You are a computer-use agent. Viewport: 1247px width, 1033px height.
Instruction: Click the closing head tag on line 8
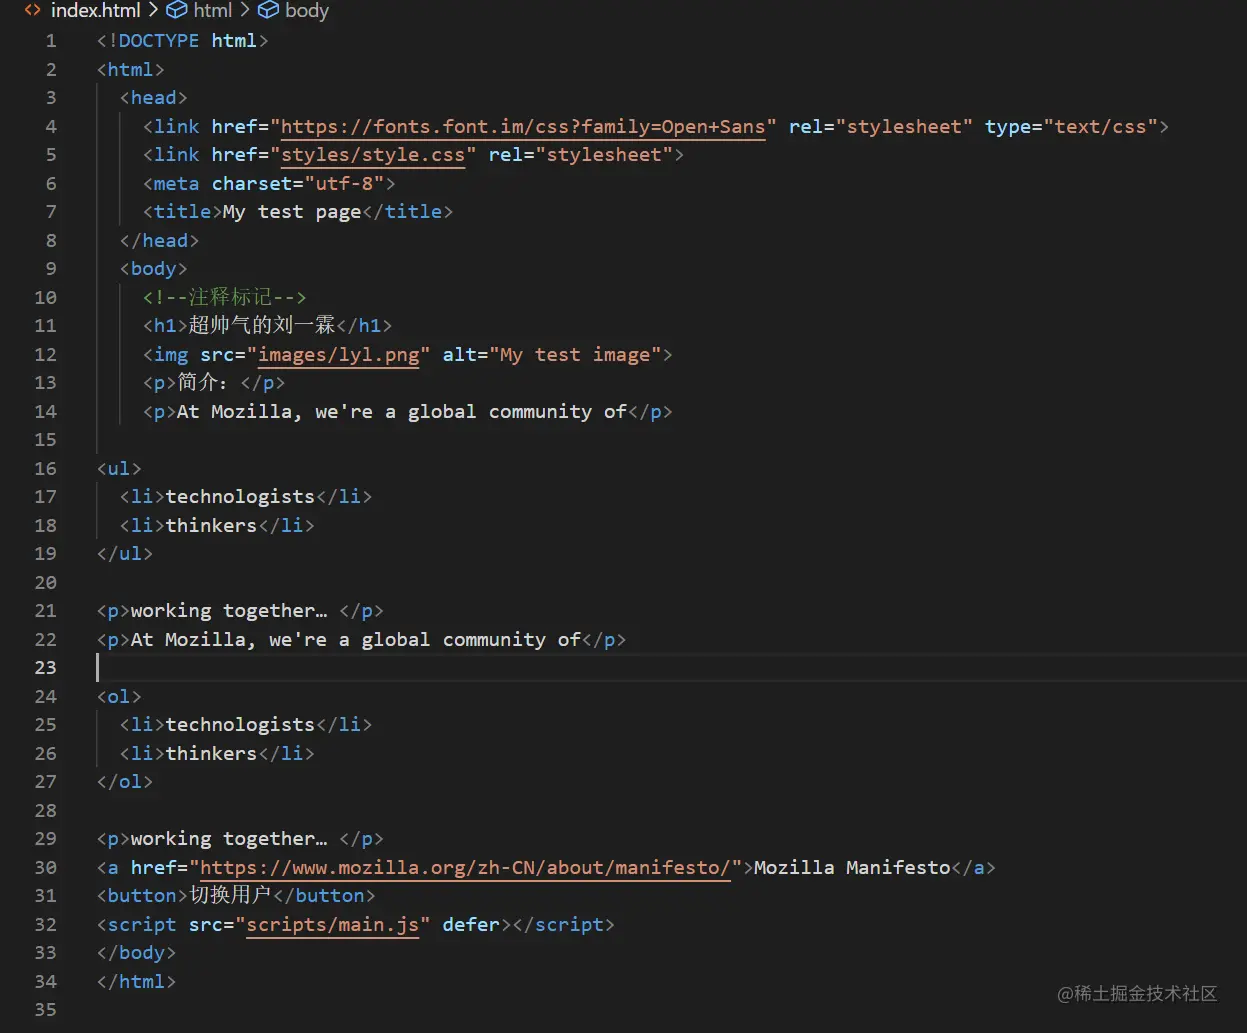(160, 241)
